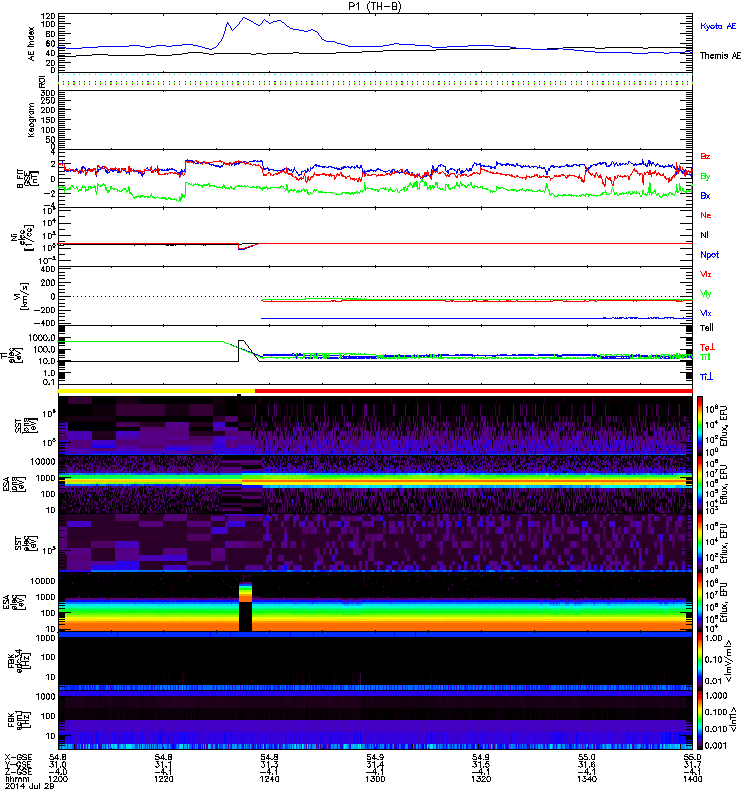Click the red "Bz" legend label
This screenshot has height=800, width=750.
[x=705, y=156]
